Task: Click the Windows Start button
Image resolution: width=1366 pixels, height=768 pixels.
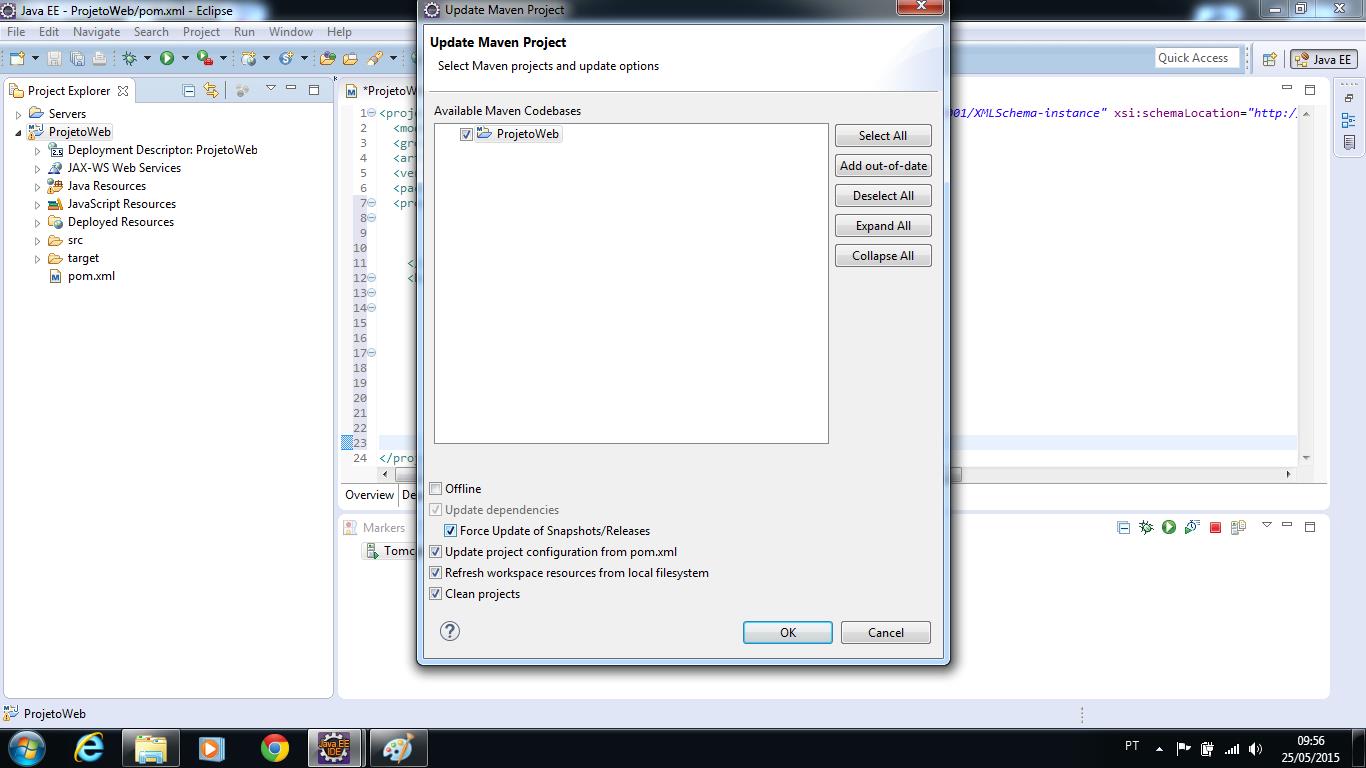Action: pos(26,747)
